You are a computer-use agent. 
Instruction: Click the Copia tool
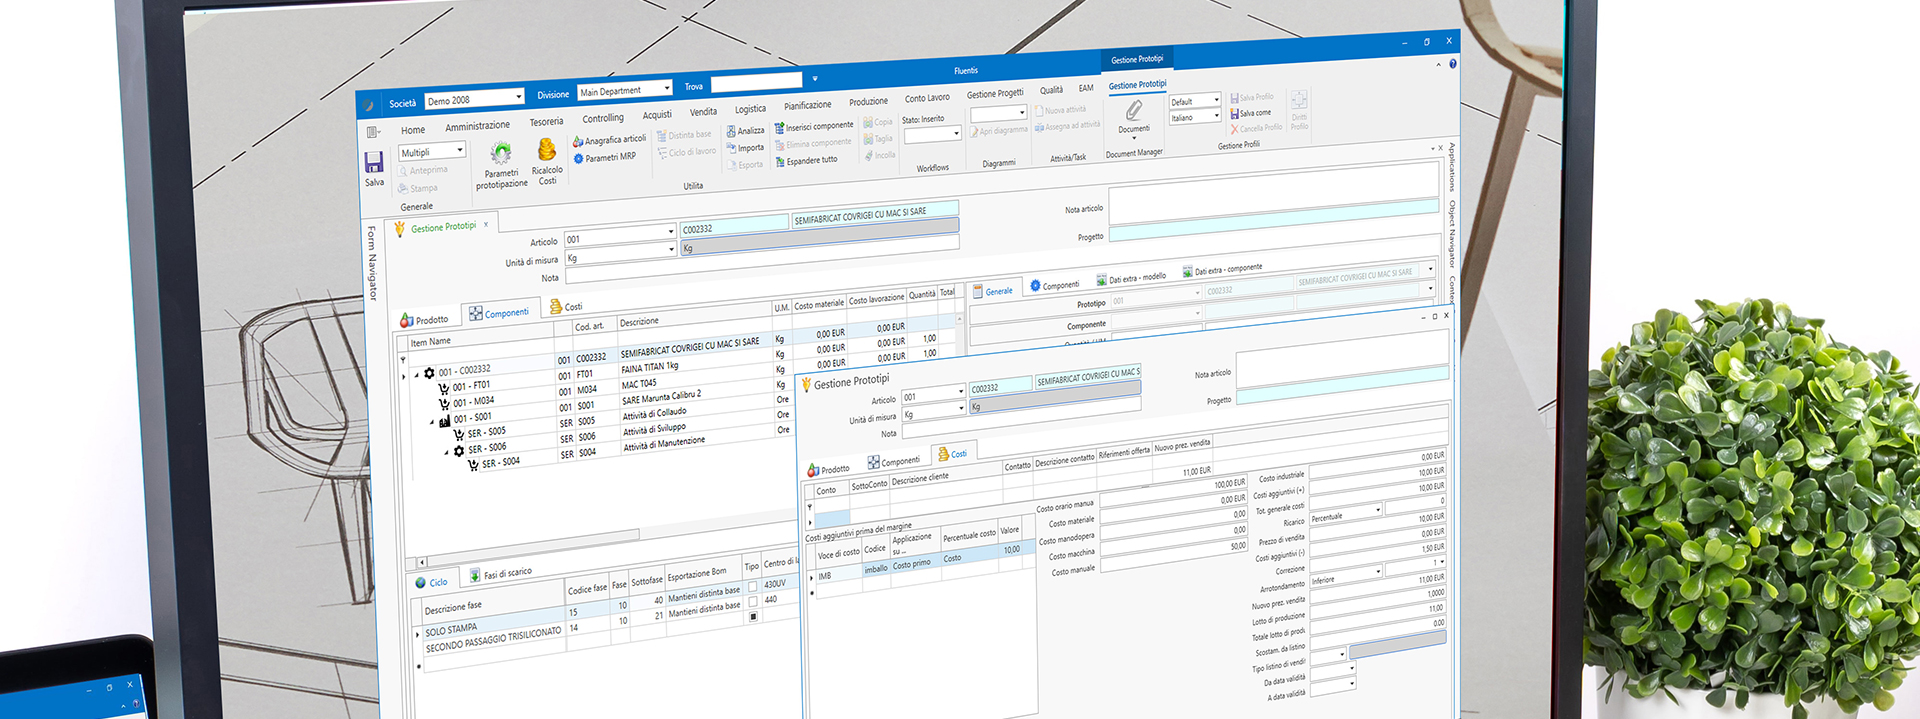point(877,122)
